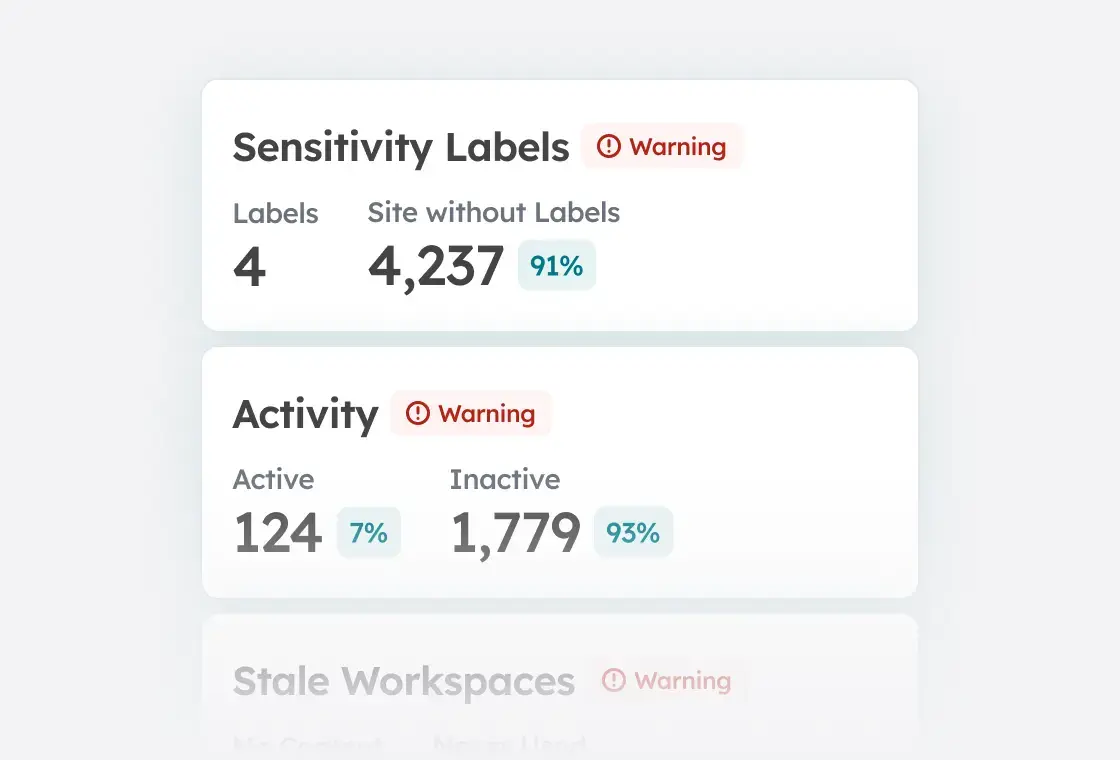Image resolution: width=1120 pixels, height=760 pixels.
Task: Click the 7% badge next to Active count
Action: (x=369, y=532)
